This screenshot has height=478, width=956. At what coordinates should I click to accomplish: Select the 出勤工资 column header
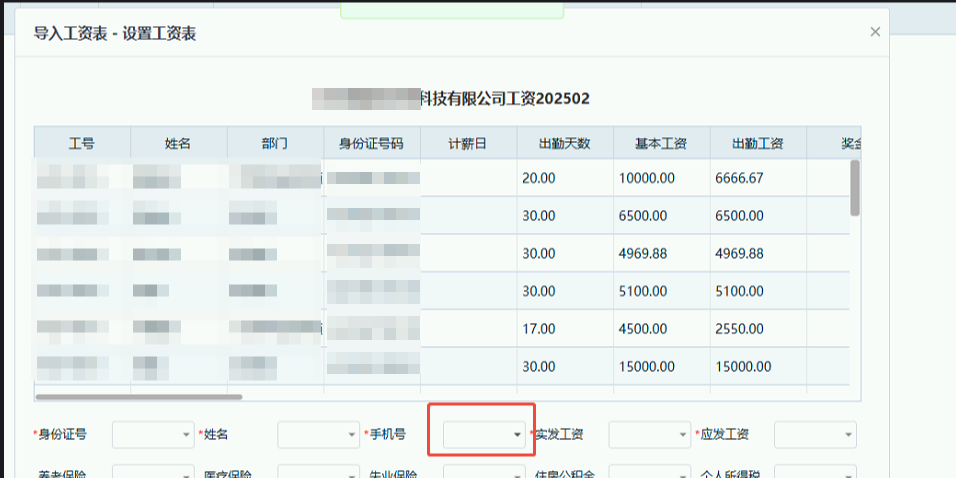coord(758,143)
